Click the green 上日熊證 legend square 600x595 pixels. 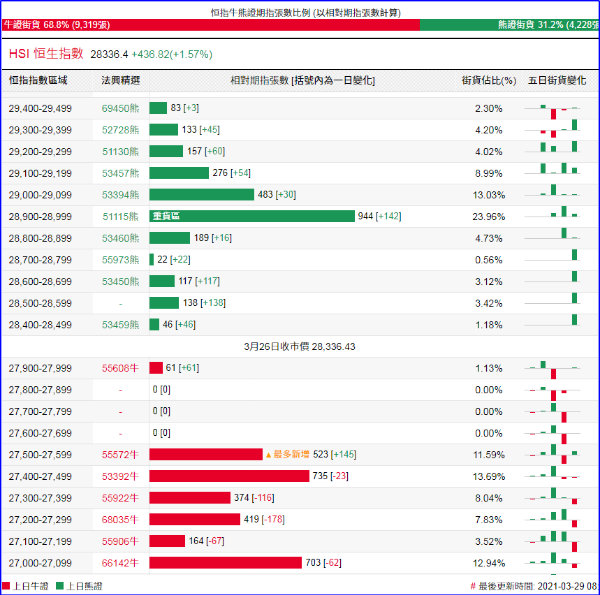coord(60,586)
